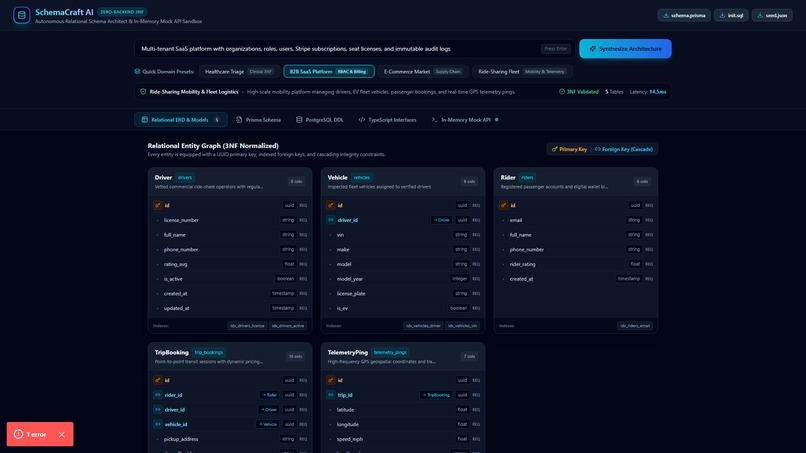This screenshot has height=453, width=806.
Task: Click the trip_bookings table name tag
Action: tap(209, 352)
